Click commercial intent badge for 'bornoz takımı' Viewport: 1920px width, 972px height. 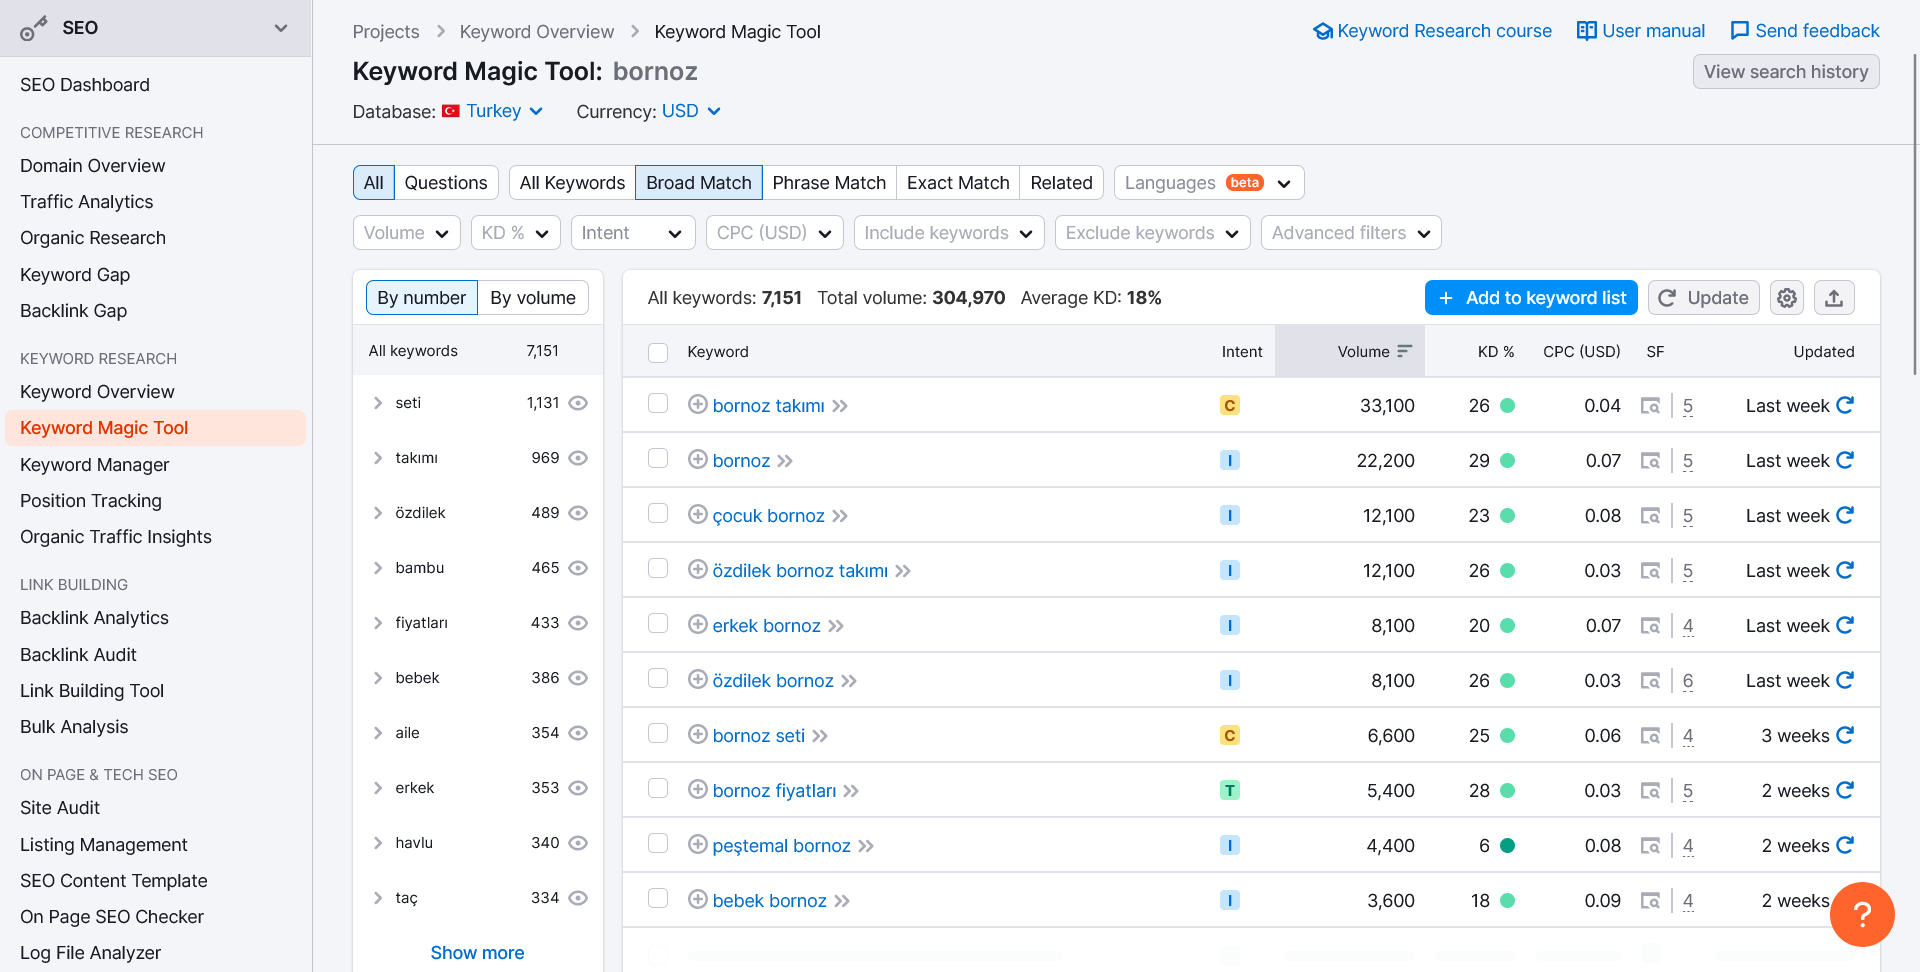(1230, 405)
